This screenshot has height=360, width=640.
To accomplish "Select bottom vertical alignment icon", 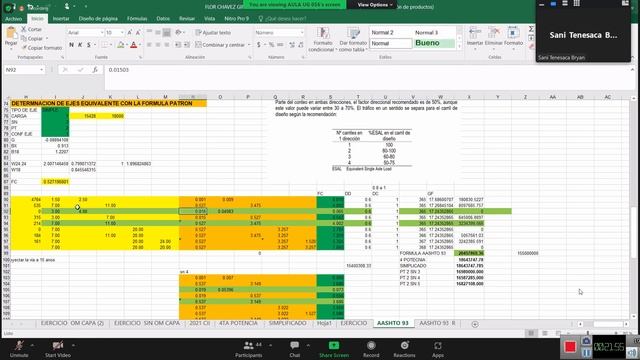I will [167, 33].
